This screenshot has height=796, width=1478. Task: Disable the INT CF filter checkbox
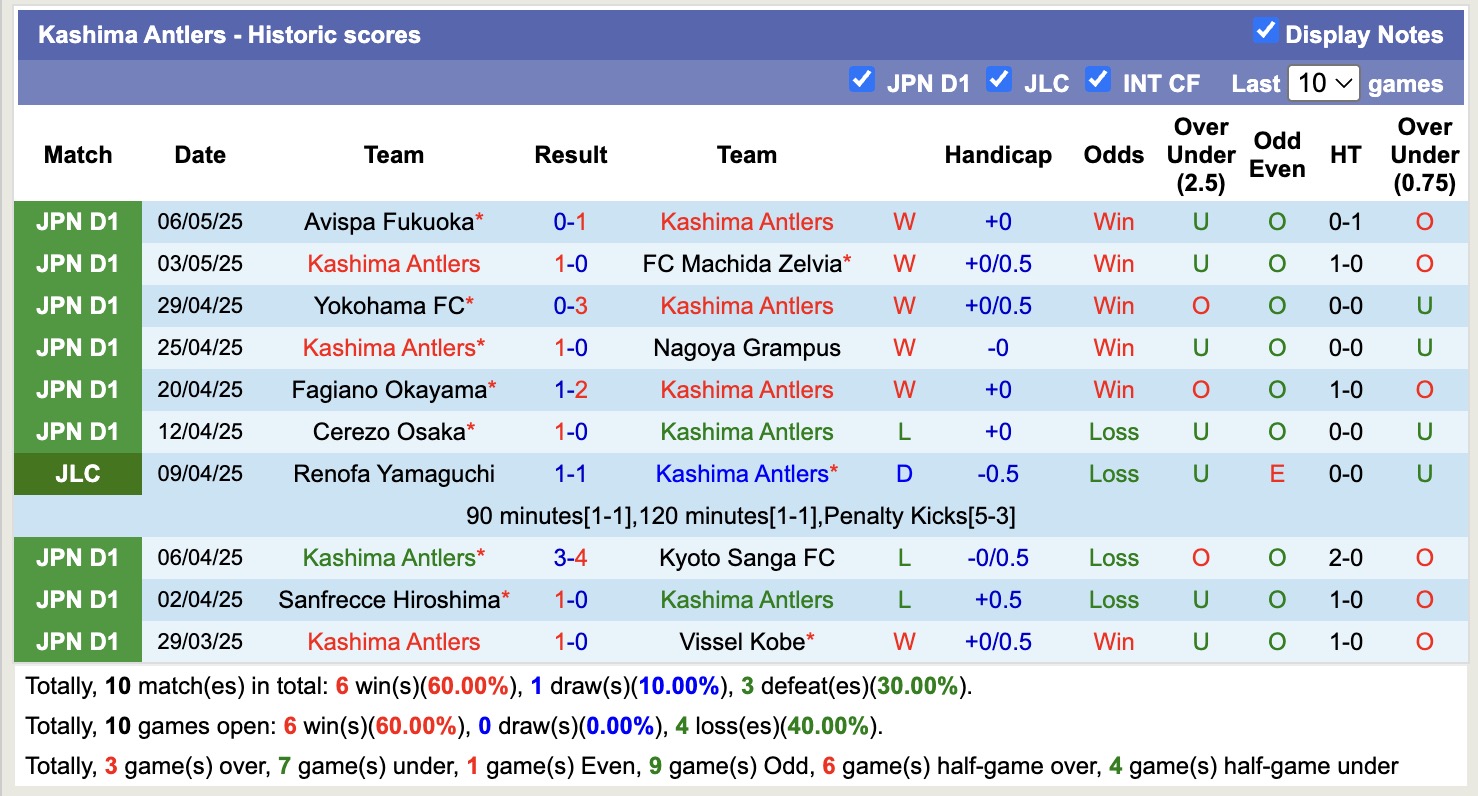[x=1098, y=80]
